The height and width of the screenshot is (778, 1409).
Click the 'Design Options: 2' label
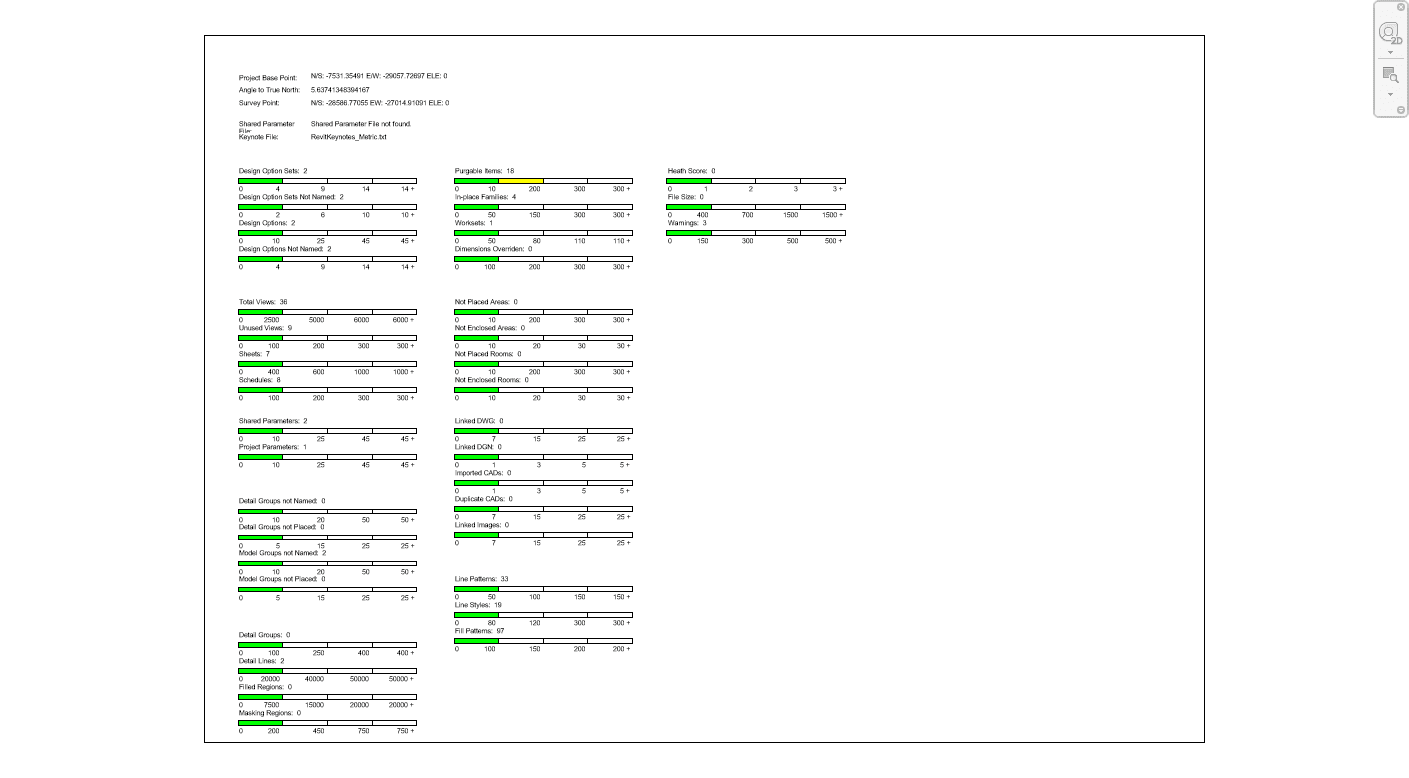tap(267, 223)
